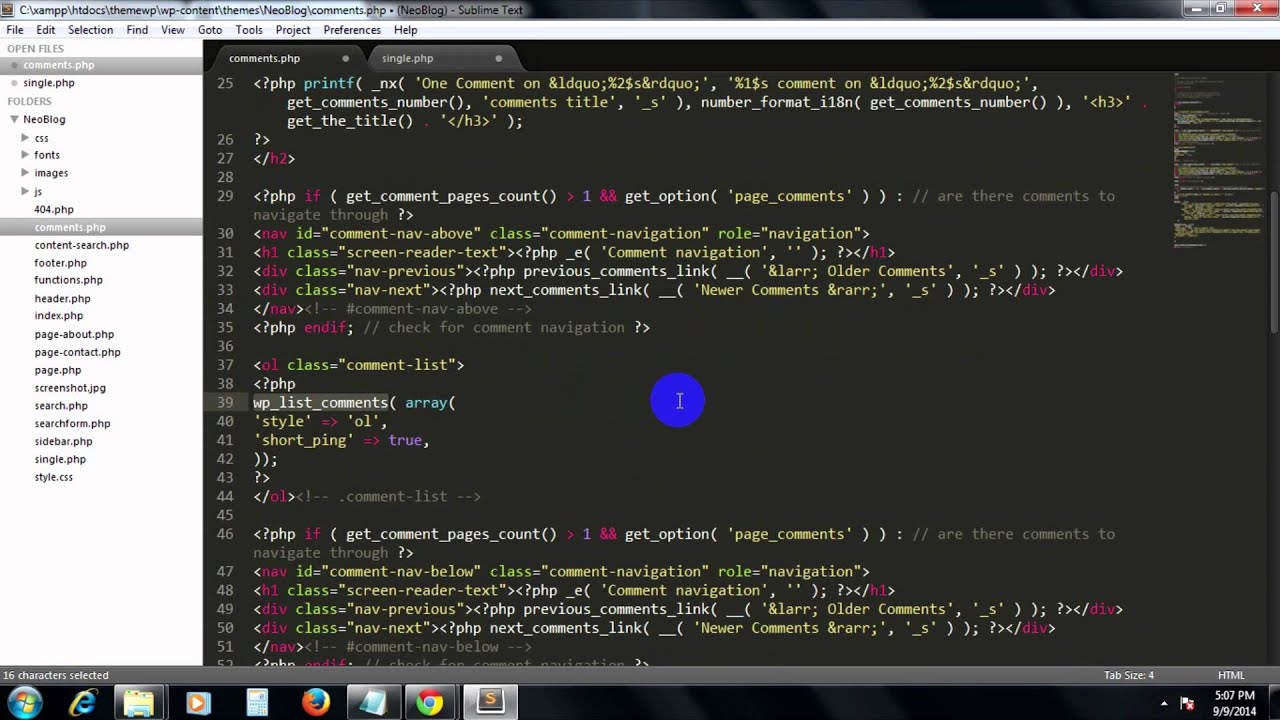Close the single.php tab via its dot
Viewport: 1280px width, 720px height.
point(498,58)
